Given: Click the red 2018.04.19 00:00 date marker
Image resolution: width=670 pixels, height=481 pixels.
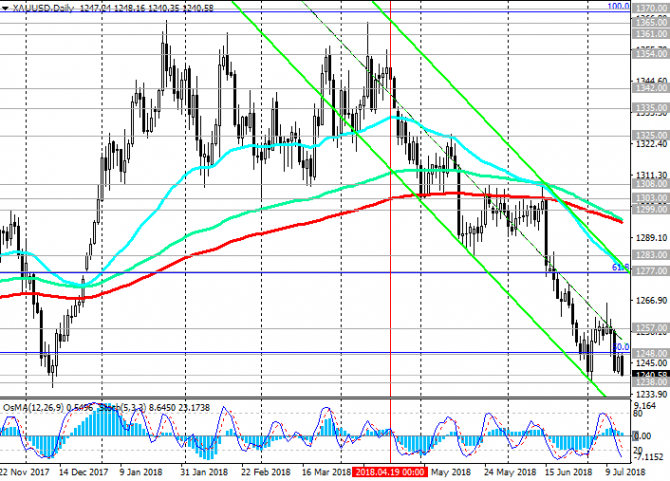Looking at the screenshot, I should tap(390, 472).
